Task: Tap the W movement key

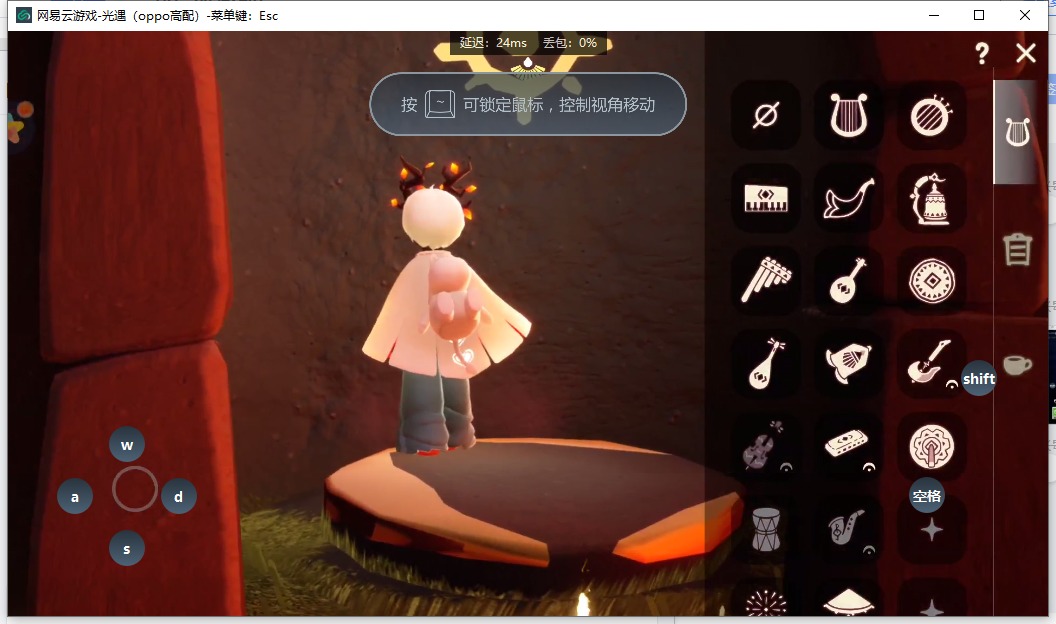Action: (x=127, y=444)
